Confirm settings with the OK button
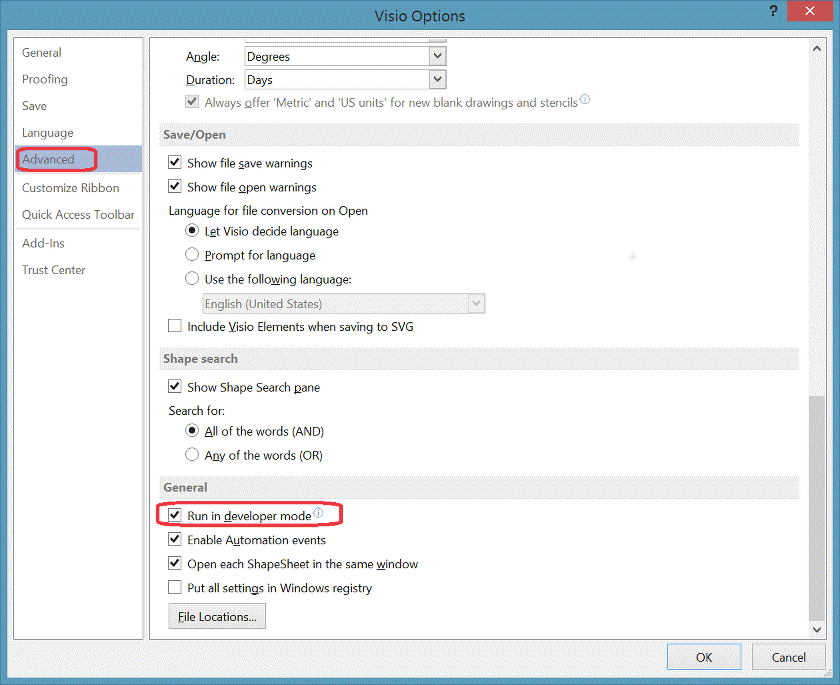The width and height of the screenshot is (840, 685). click(704, 657)
